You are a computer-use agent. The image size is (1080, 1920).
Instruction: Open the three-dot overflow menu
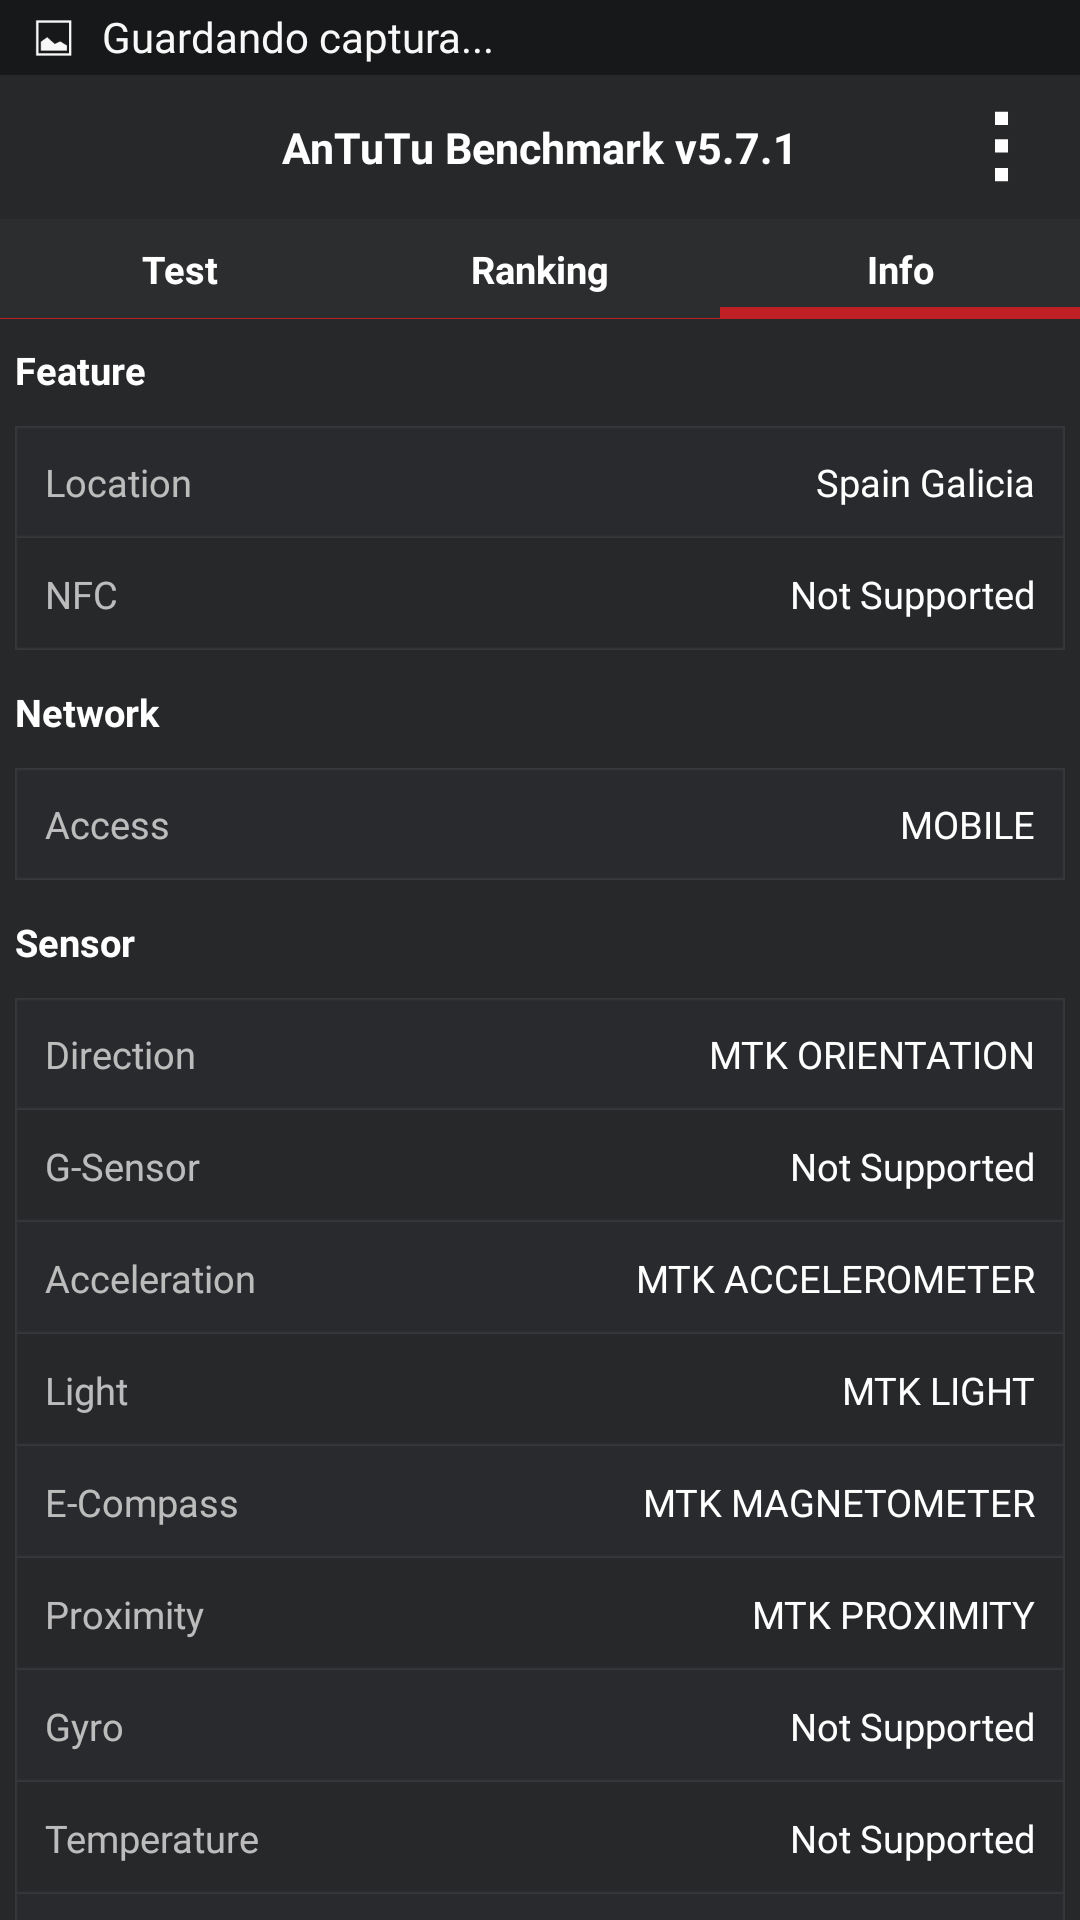coord(1001,148)
